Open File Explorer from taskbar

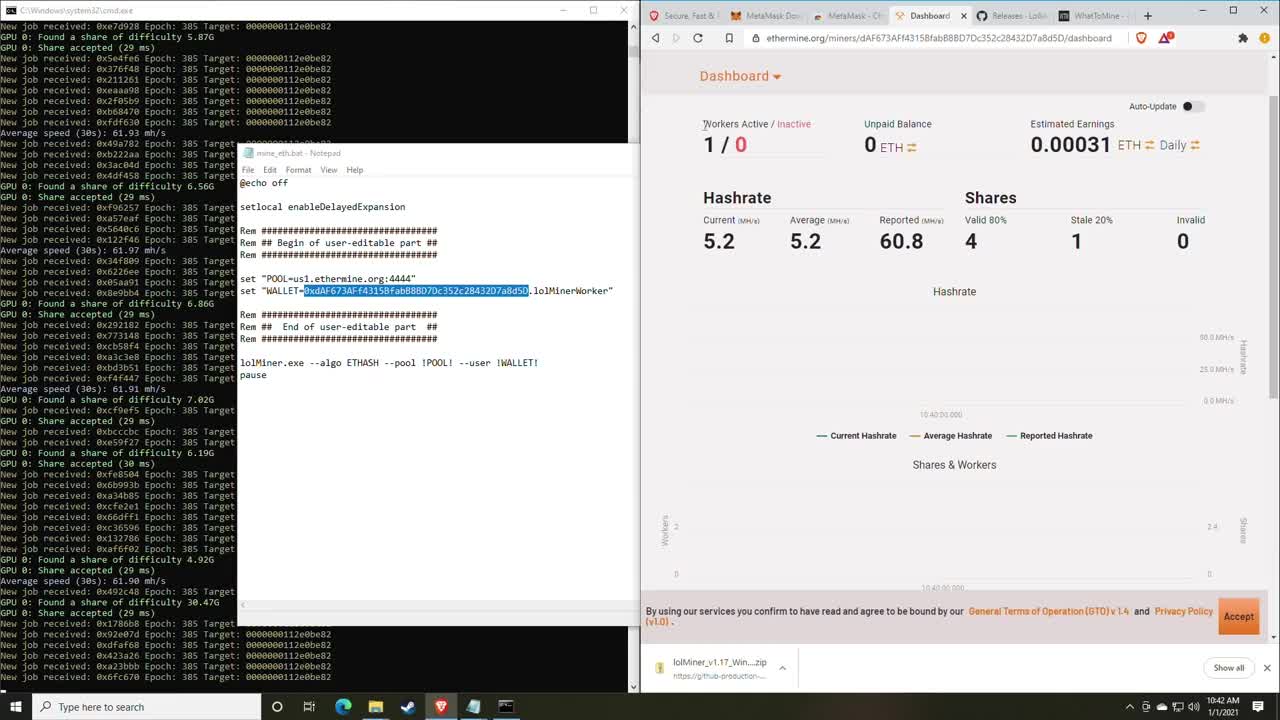pyautogui.click(x=376, y=707)
